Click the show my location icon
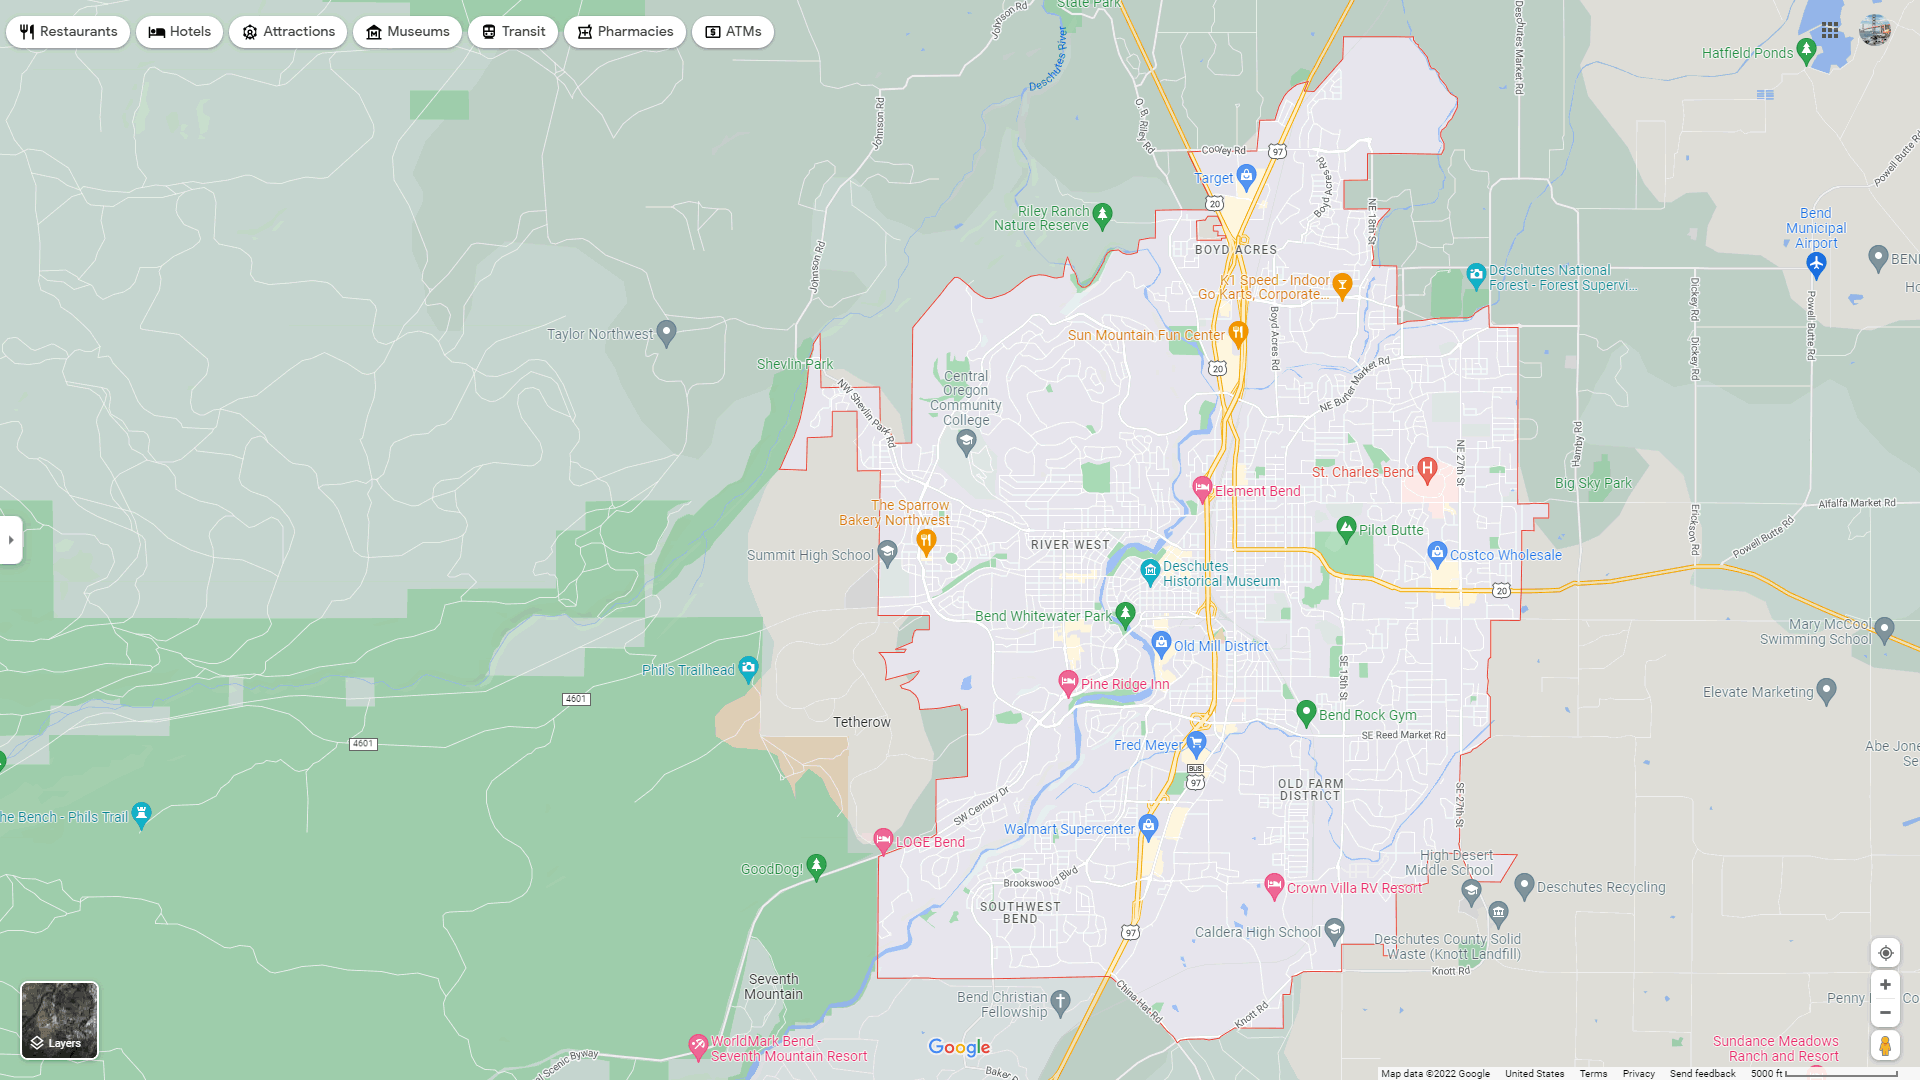Viewport: 1920px width, 1080px height. coord(1885,953)
